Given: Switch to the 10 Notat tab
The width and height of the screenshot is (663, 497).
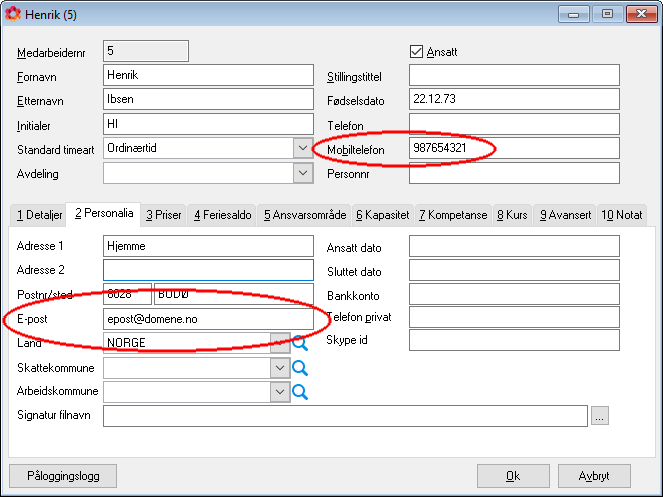Looking at the screenshot, I should click(622, 215).
